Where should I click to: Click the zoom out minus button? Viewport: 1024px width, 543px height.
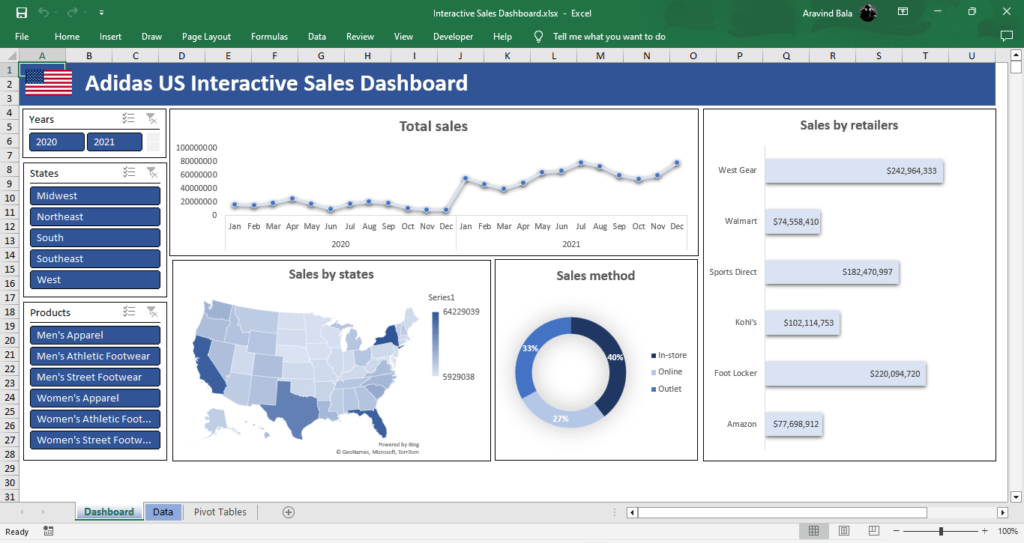pos(897,531)
